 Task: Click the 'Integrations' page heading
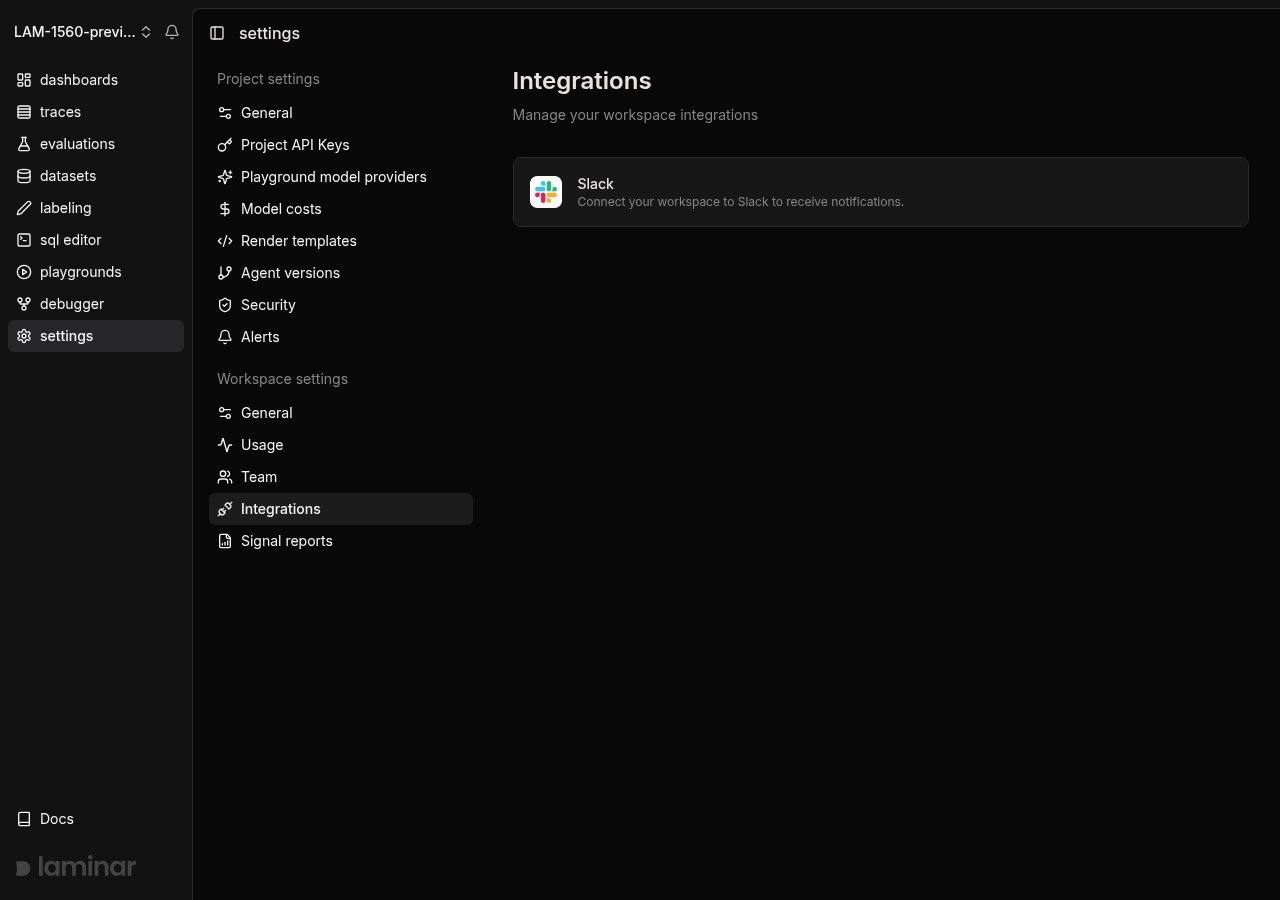582,81
